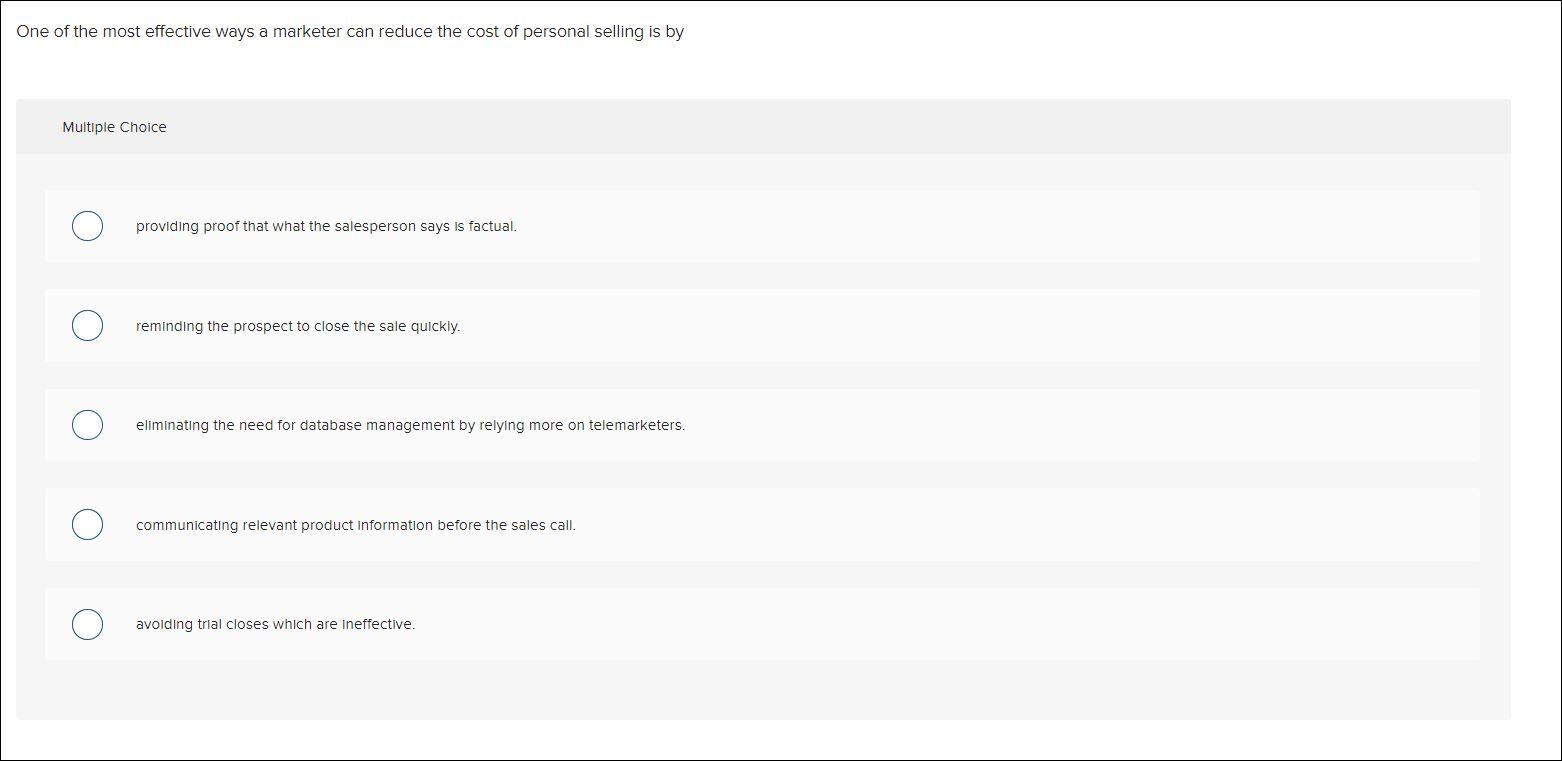
Task: Select the 'reminding the prospect to close the sale quickly' option
Action: (x=87, y=325)
